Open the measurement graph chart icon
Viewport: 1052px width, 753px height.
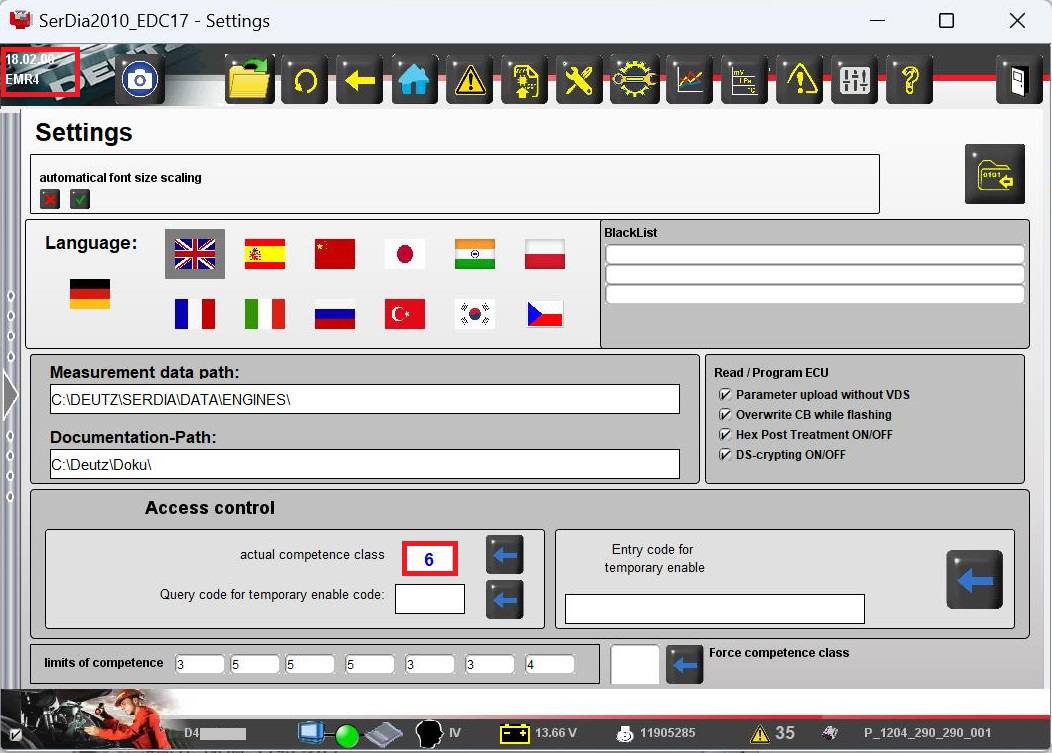[689, 80]
